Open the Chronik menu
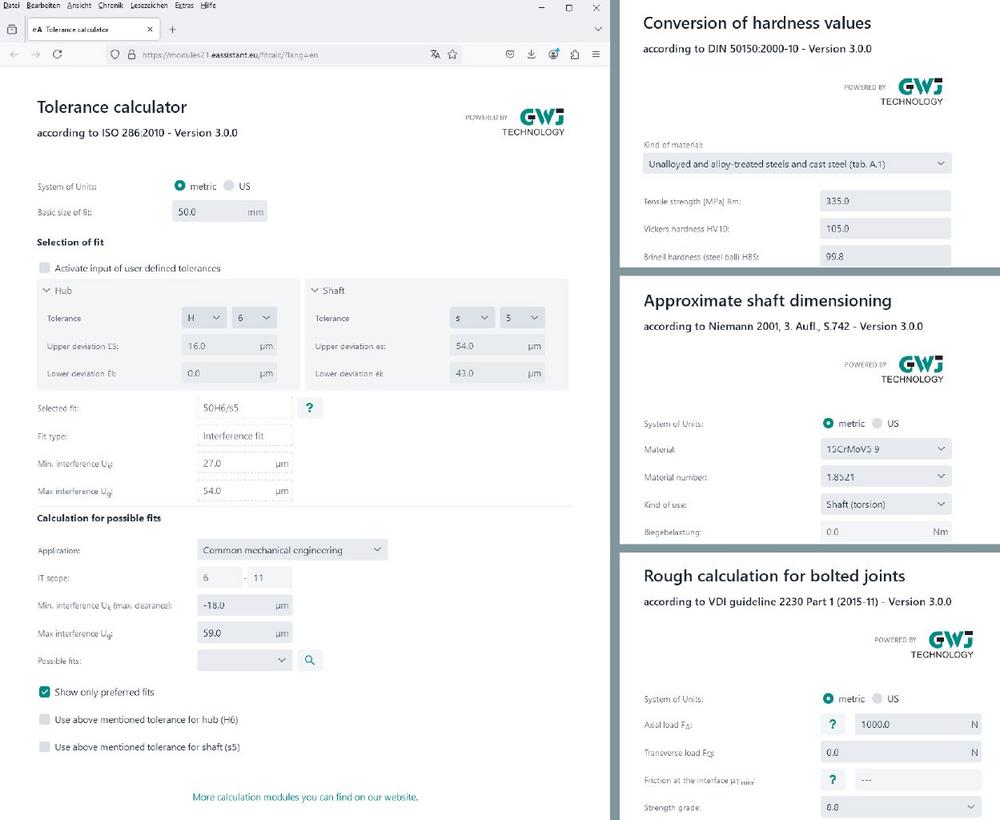Screen dimensions: 1000x820 [x=109, y=6]
